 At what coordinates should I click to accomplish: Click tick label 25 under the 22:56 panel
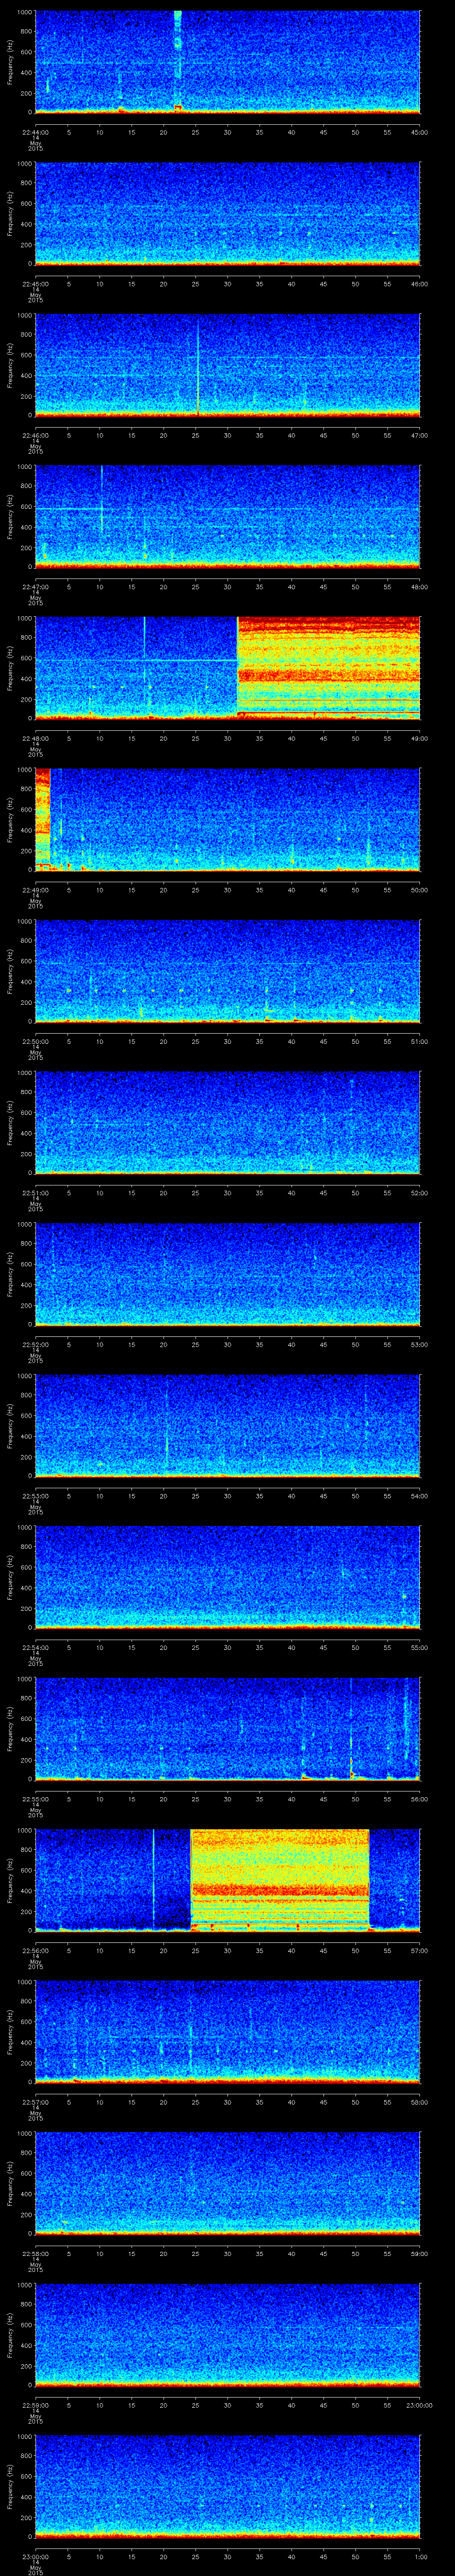pyautogui.click(x=196, y=1950)
